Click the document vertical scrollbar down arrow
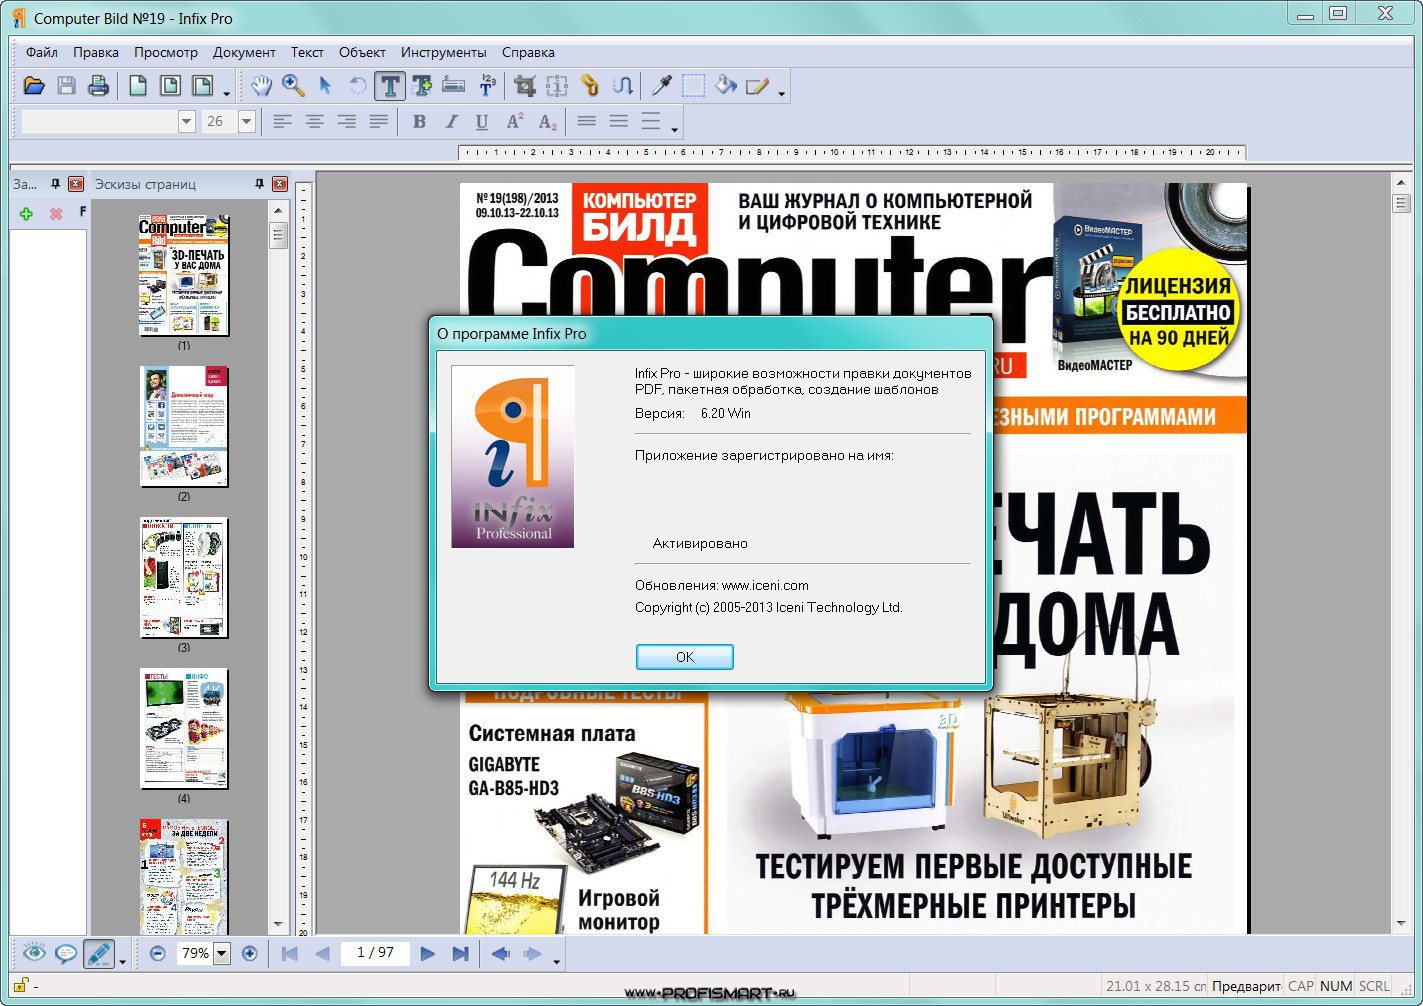Viewport: 1423px width, 1006px height. 1401,924
